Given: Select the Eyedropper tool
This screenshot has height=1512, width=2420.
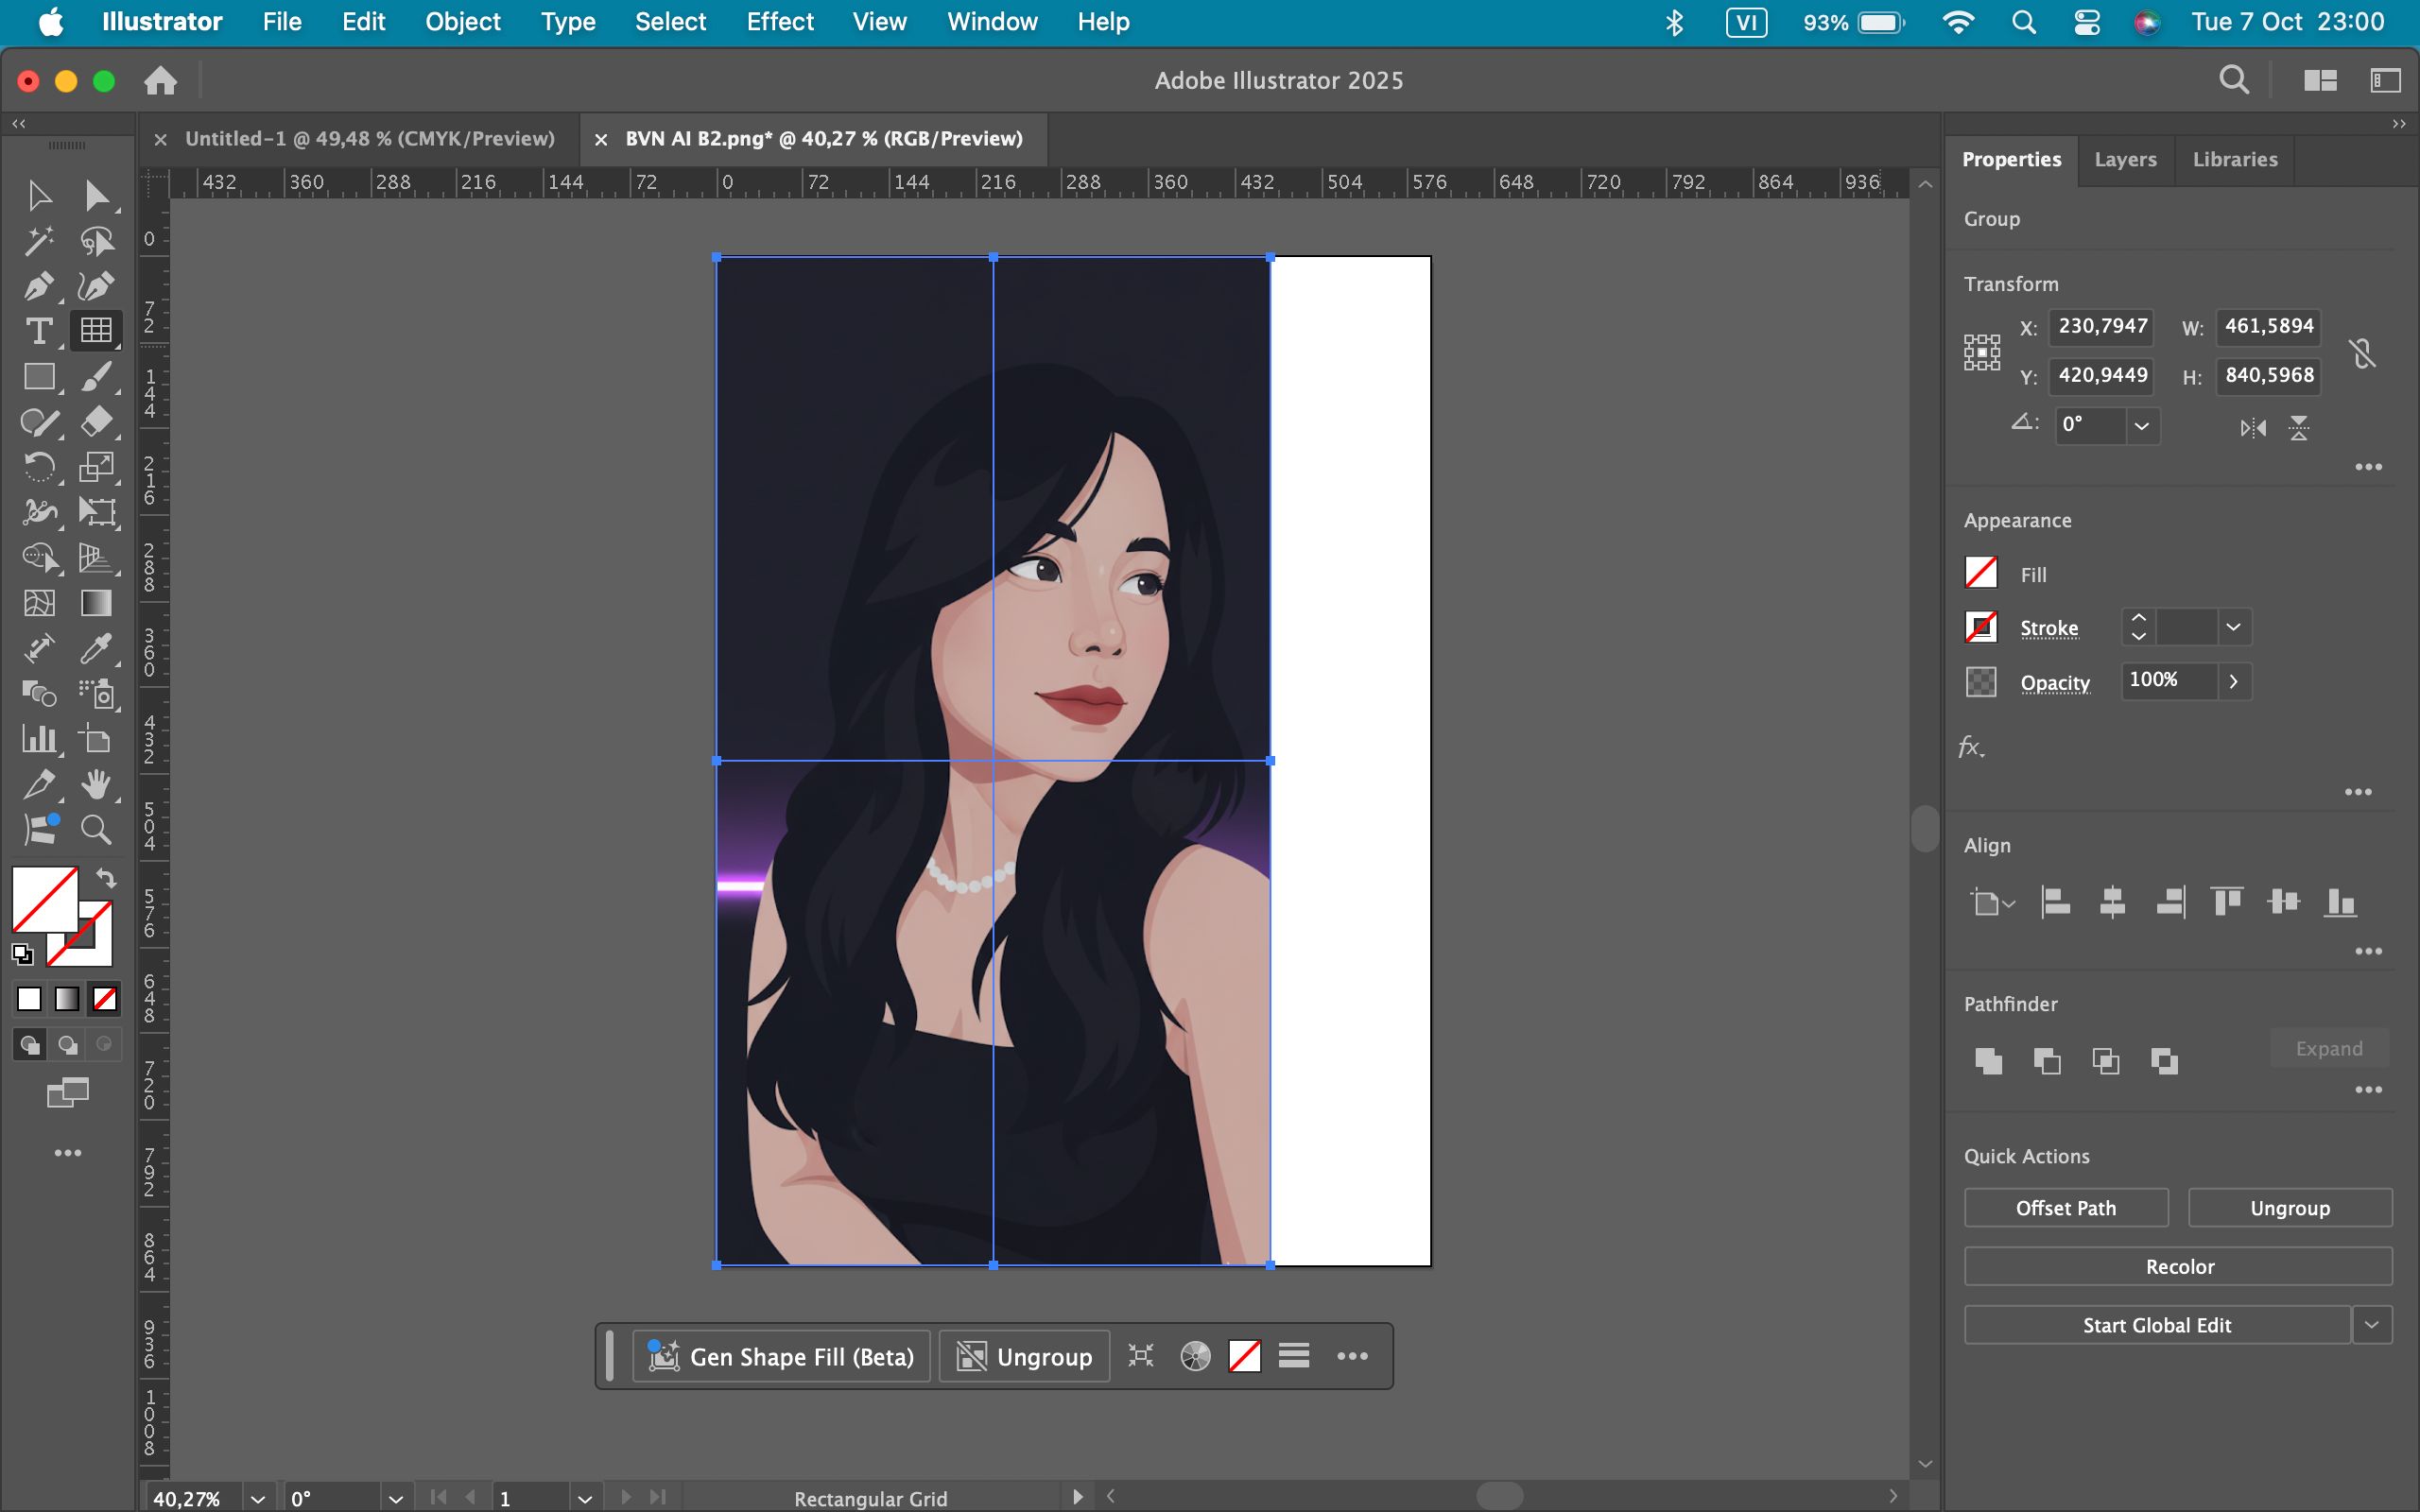Looking at the screenshot, I should 96,648.
